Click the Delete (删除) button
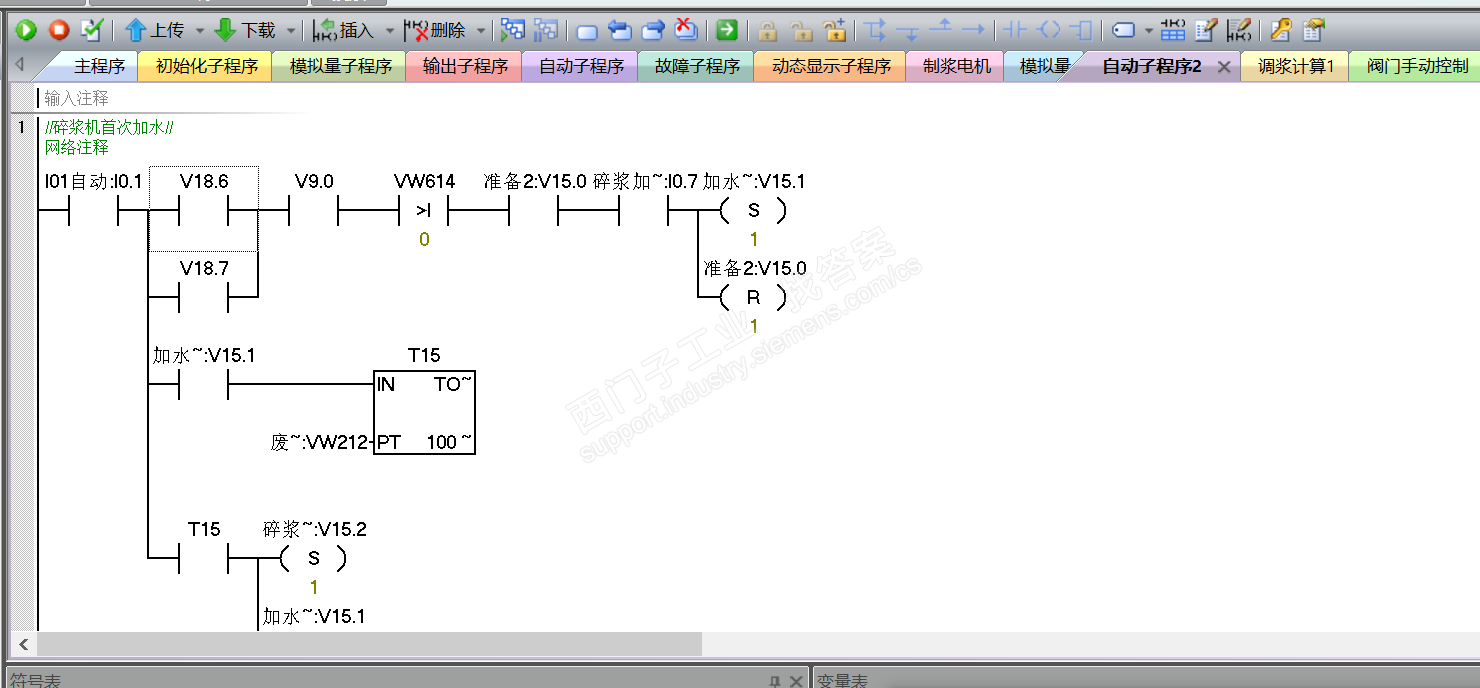The image size is (1480, 688). point(435,30)
